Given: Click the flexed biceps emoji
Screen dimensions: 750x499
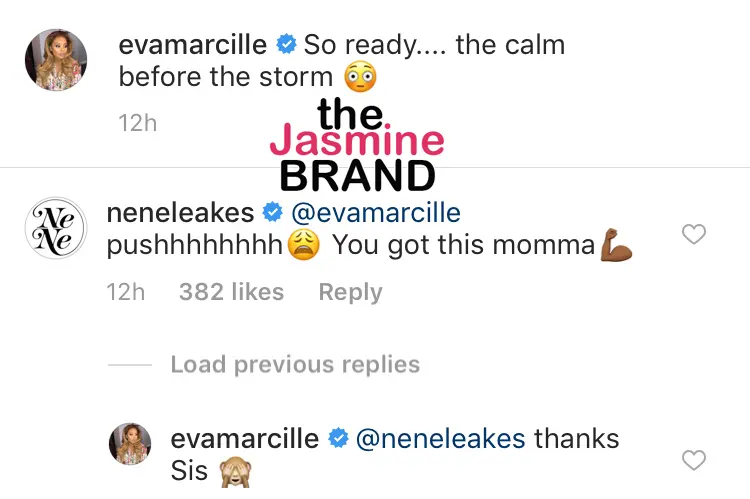Looking at the screenshot, I should 616,245.
